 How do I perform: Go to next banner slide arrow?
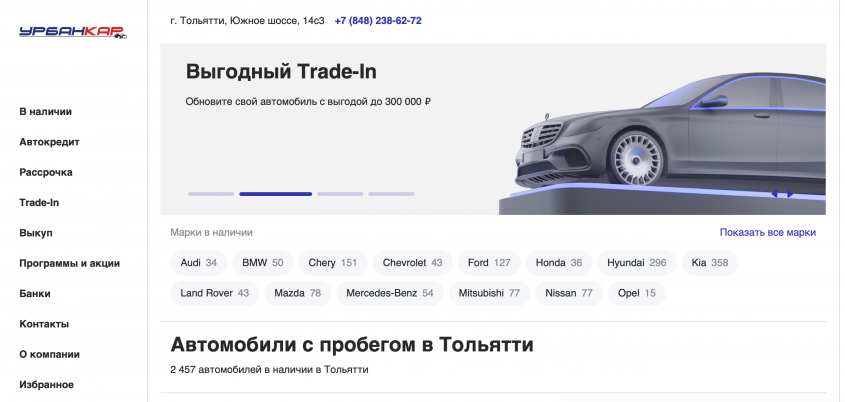790,194
